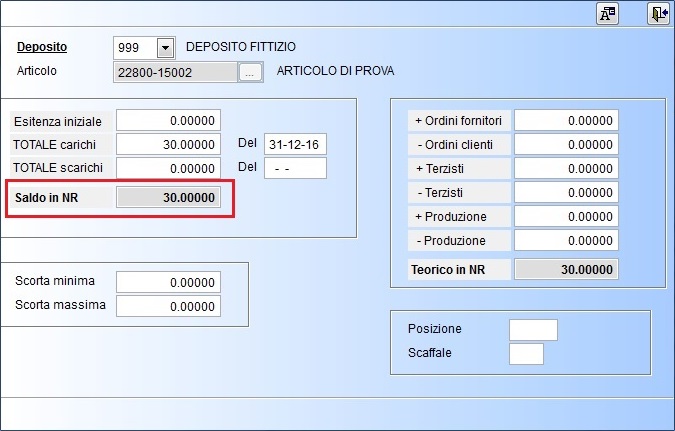Click the underlined Deposito label
The width and height of the screenshot is (675, 431).
coord(44,47)
